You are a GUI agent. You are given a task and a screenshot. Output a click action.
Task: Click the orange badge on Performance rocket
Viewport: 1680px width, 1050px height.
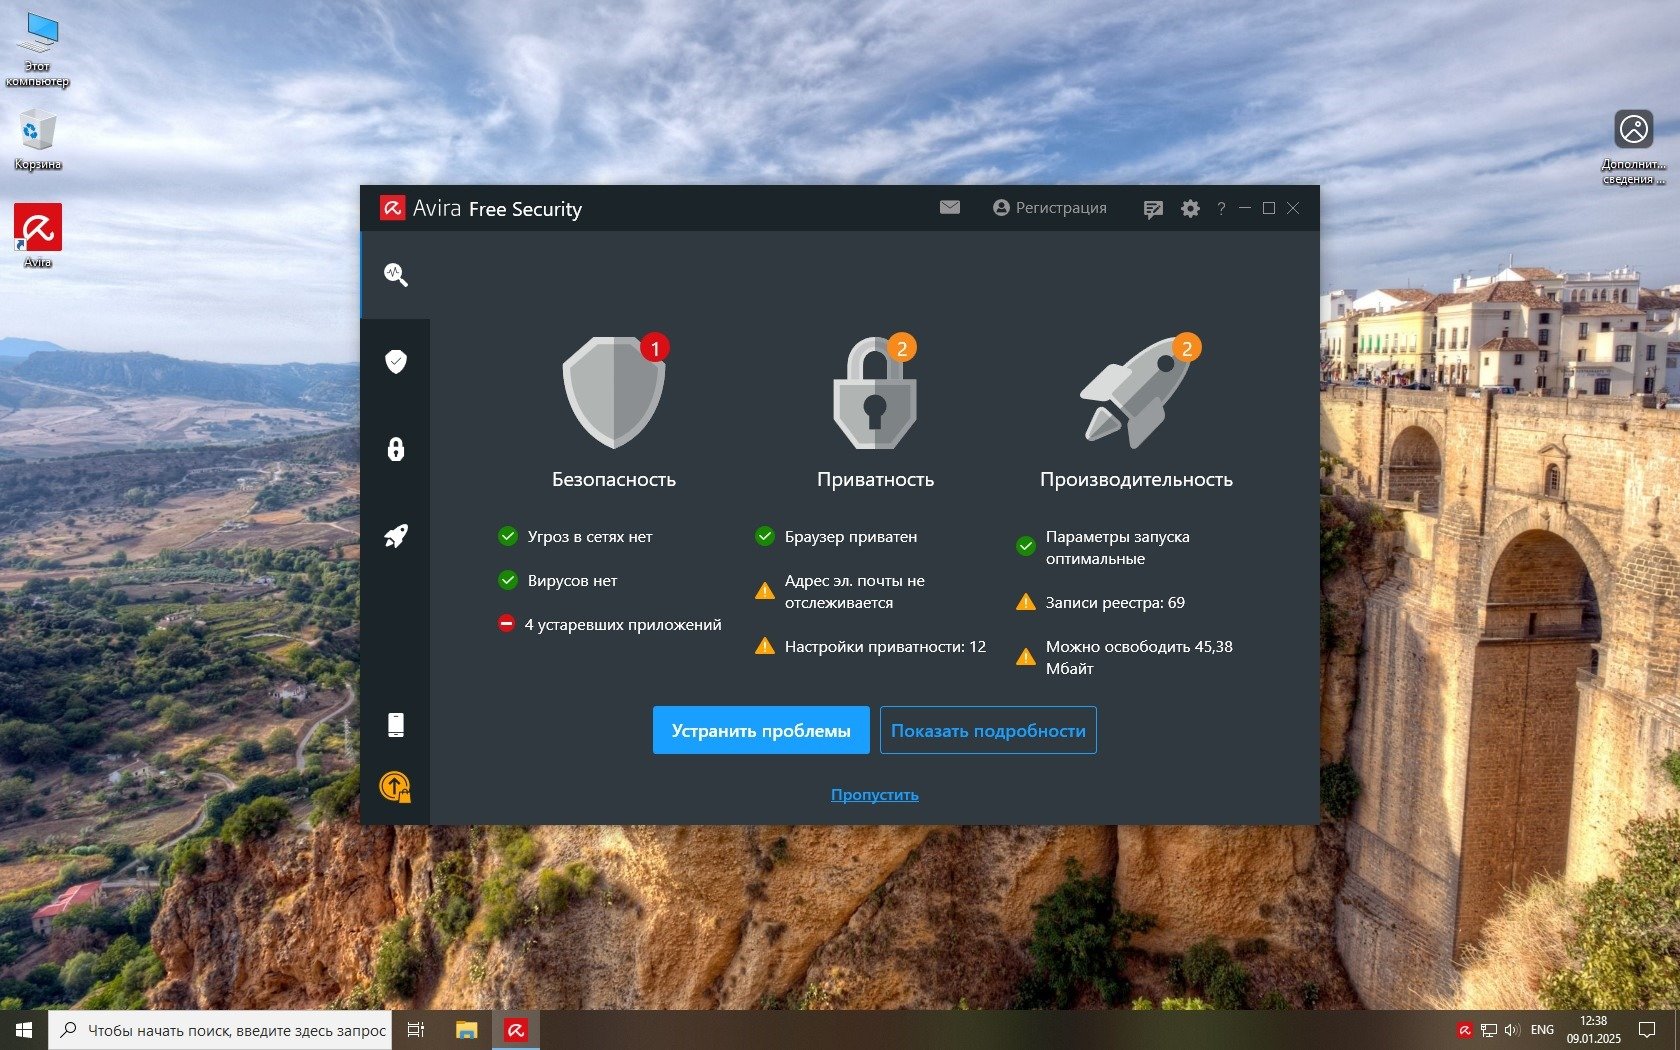(1187, 348)
